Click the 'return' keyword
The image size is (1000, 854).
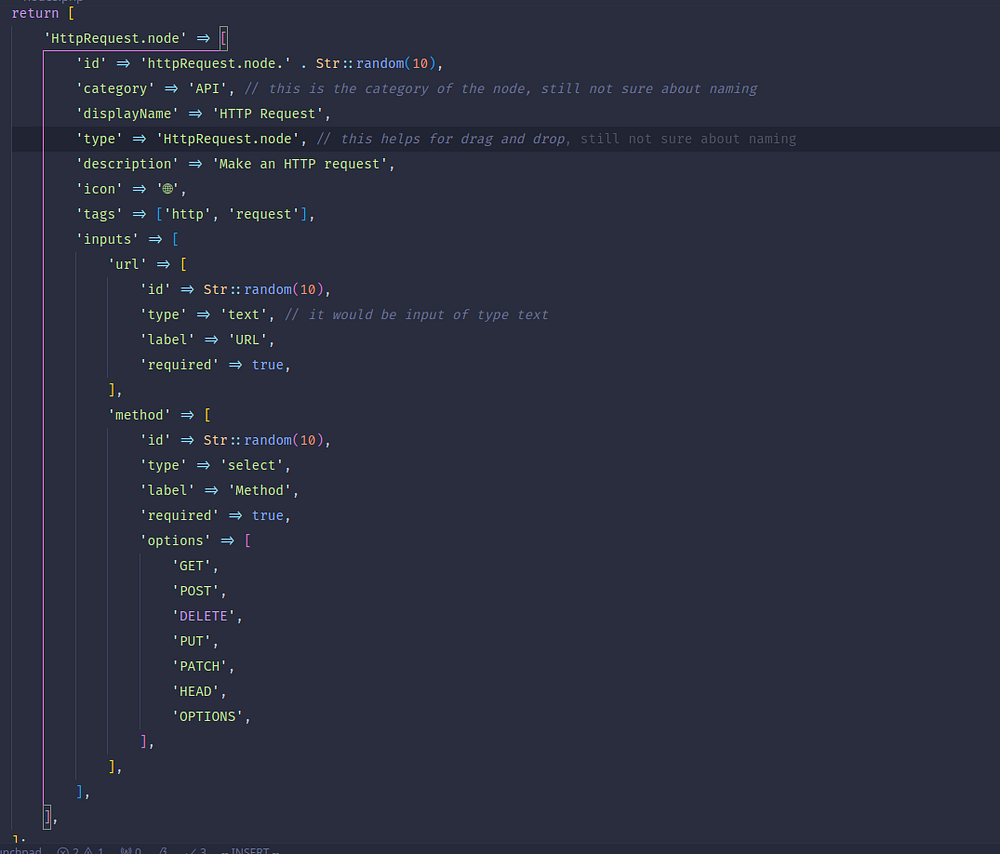pos(35,13)
